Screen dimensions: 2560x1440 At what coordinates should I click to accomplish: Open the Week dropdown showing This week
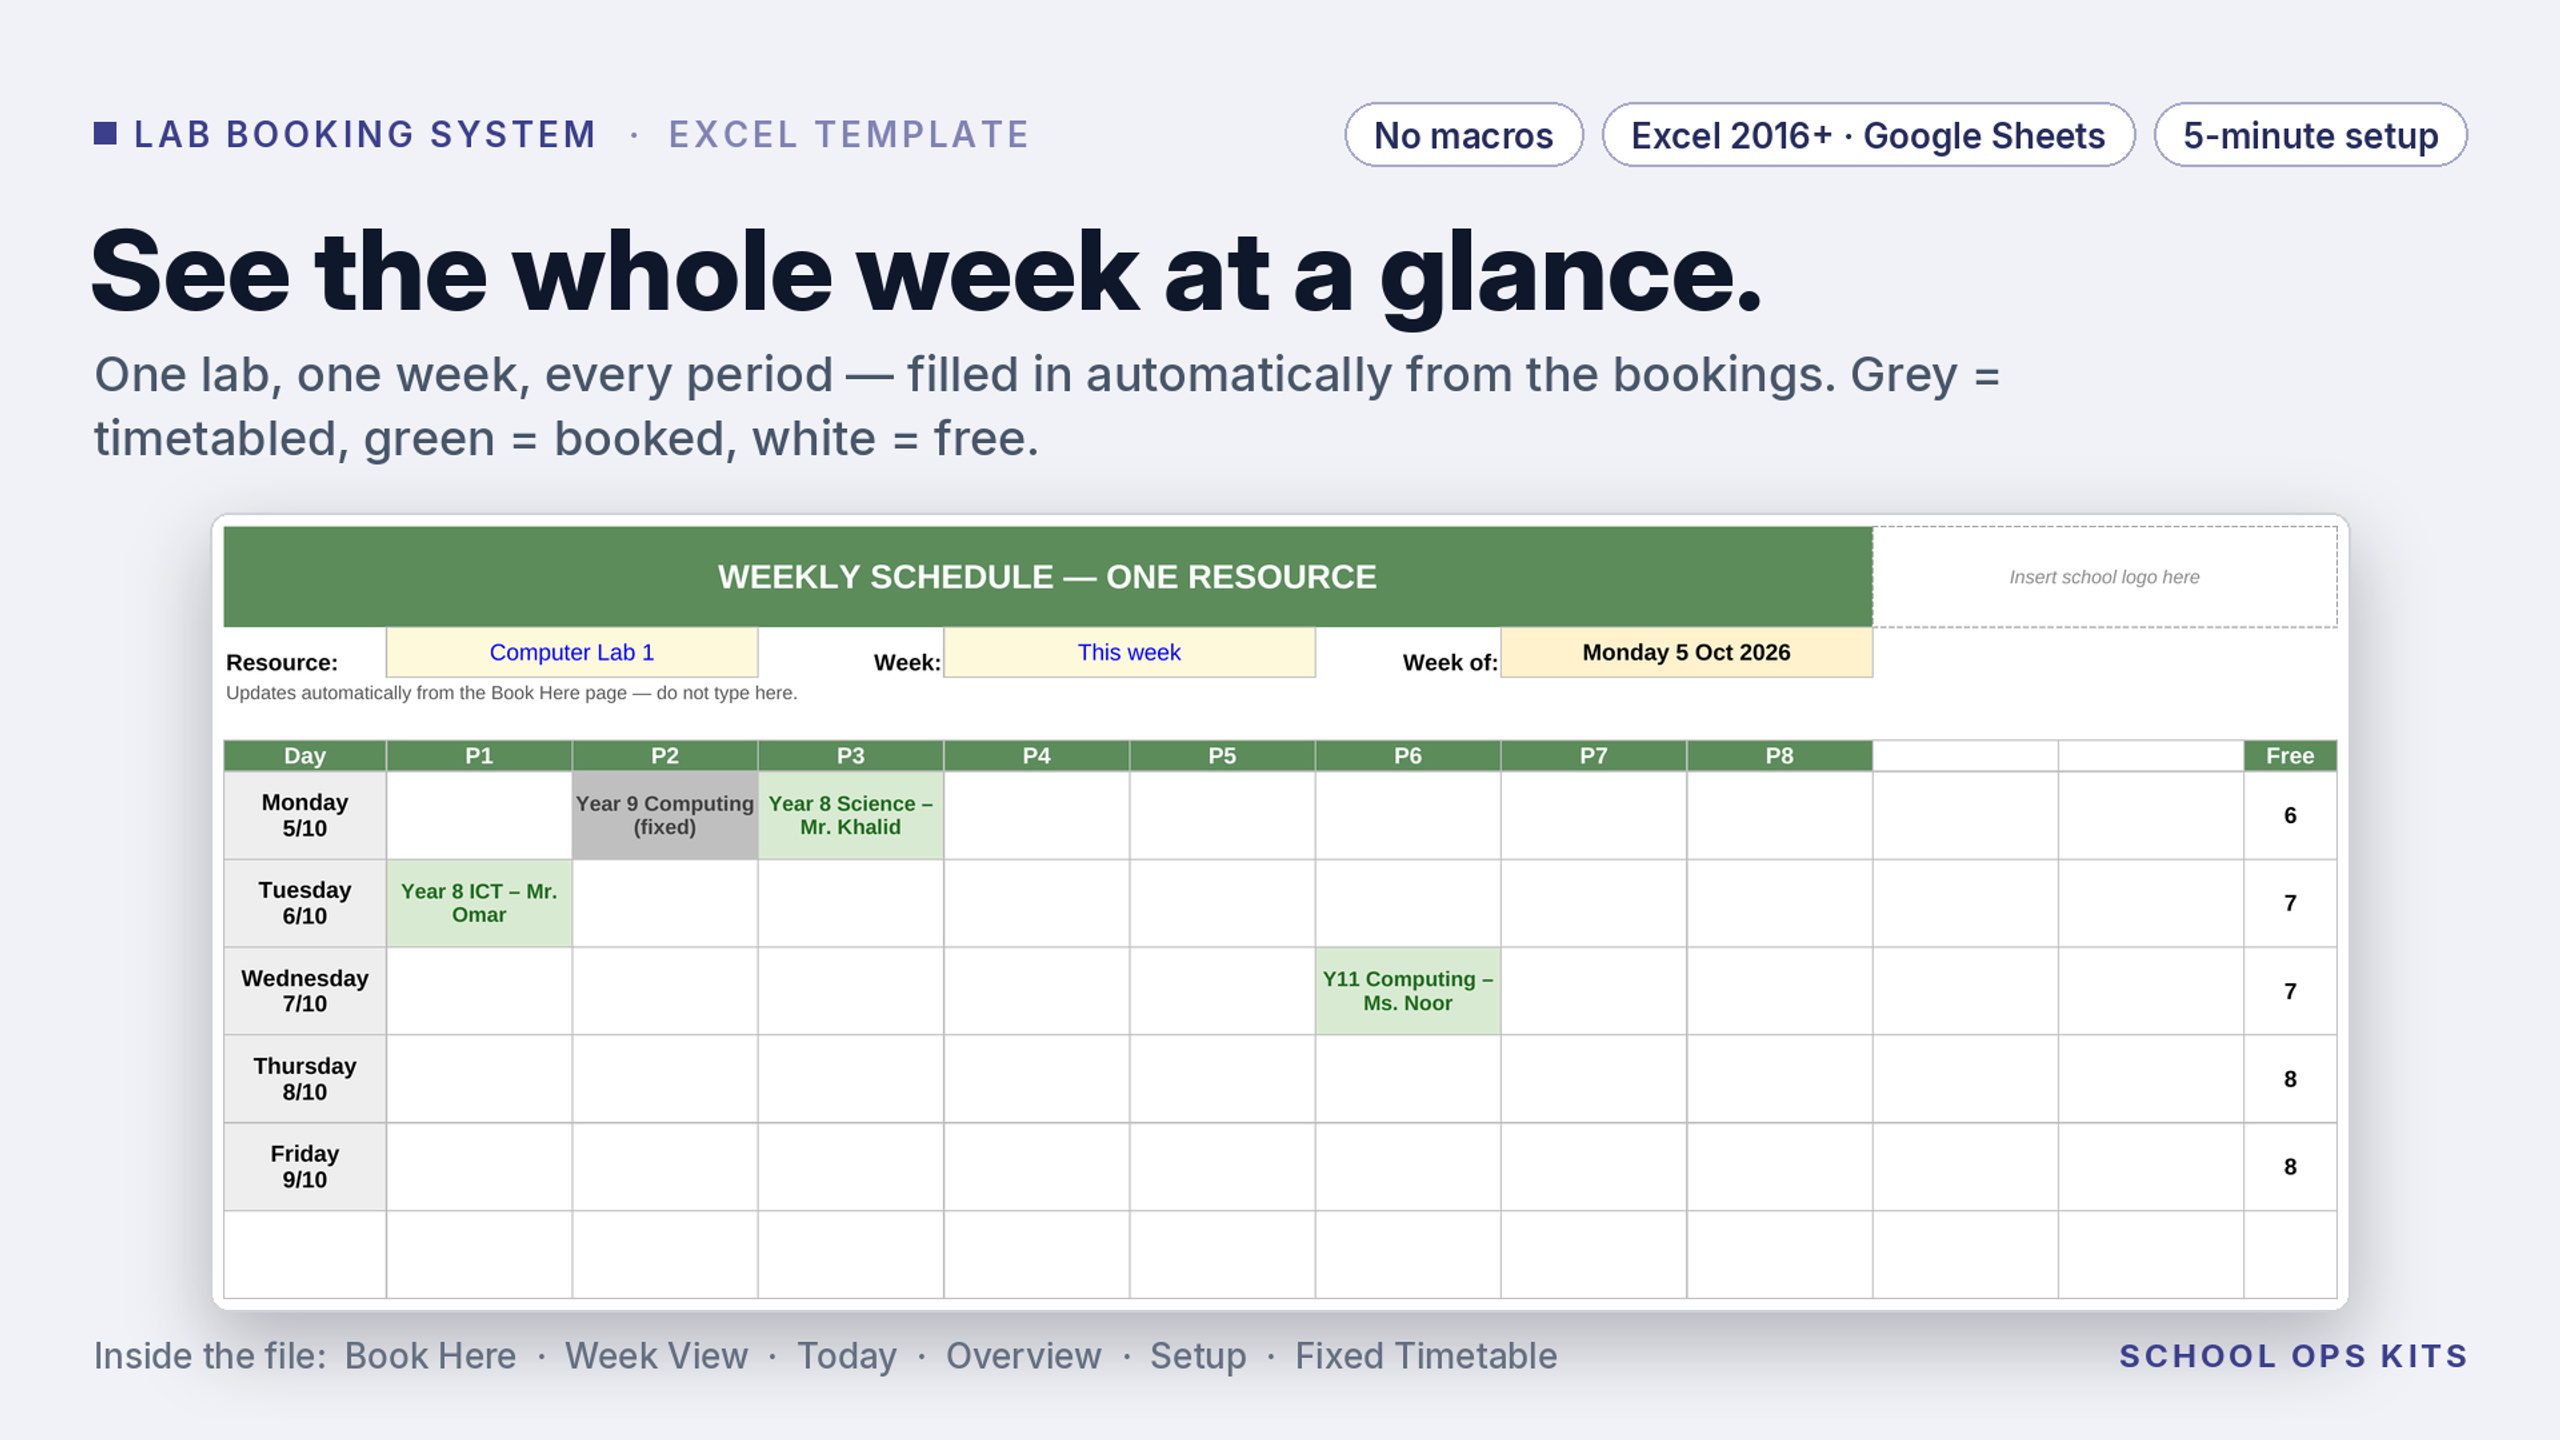[1129, 653]
